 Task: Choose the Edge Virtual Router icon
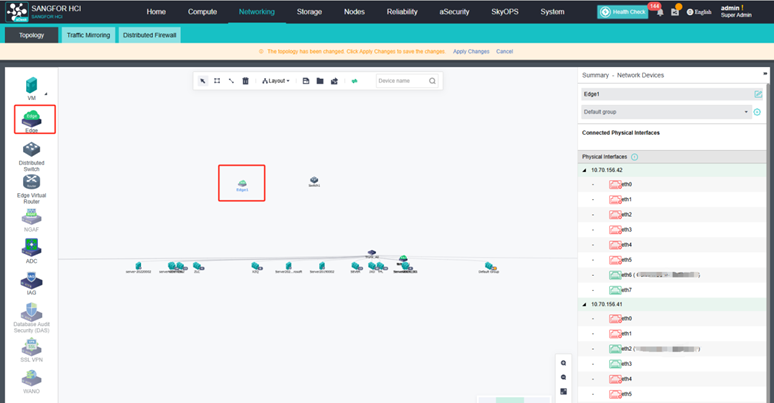(32, 182)
